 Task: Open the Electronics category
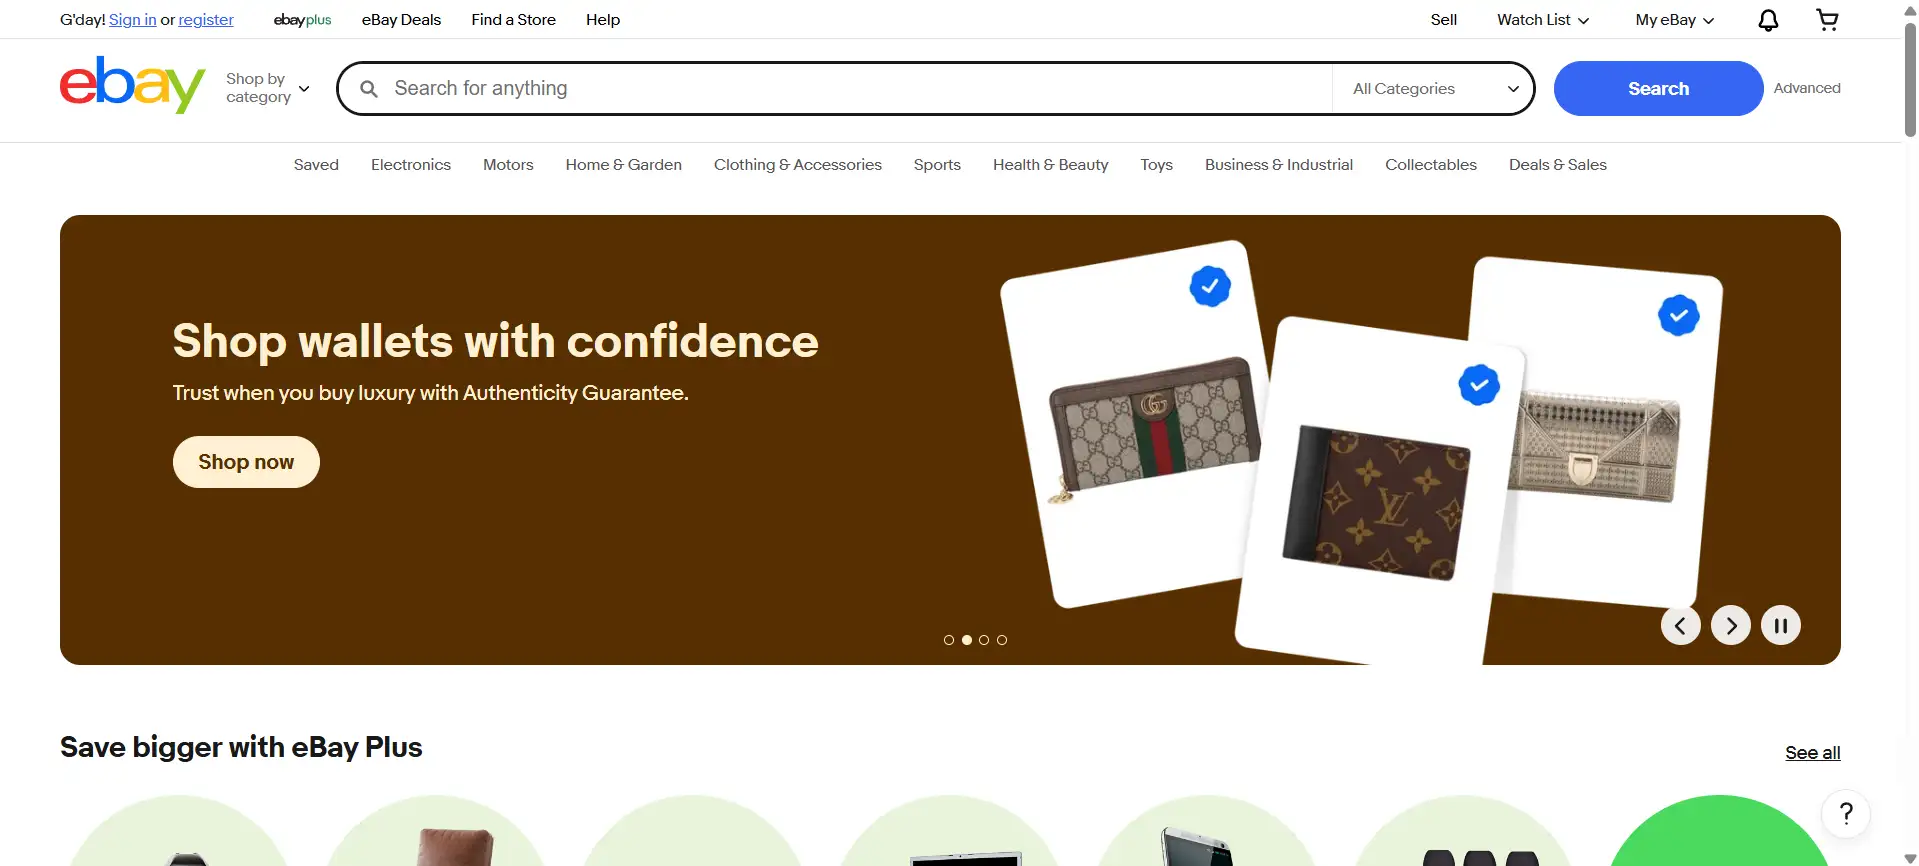point(411,165)
